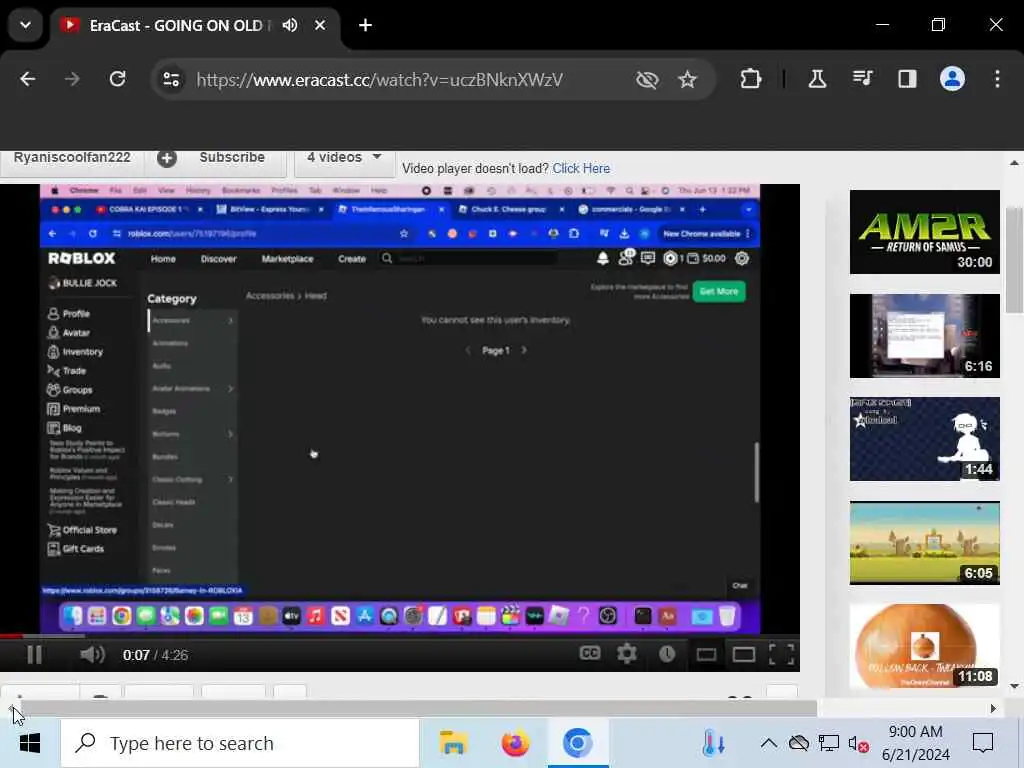Click the right arrow of horizontal scrollbar

[x=993, y=708]
